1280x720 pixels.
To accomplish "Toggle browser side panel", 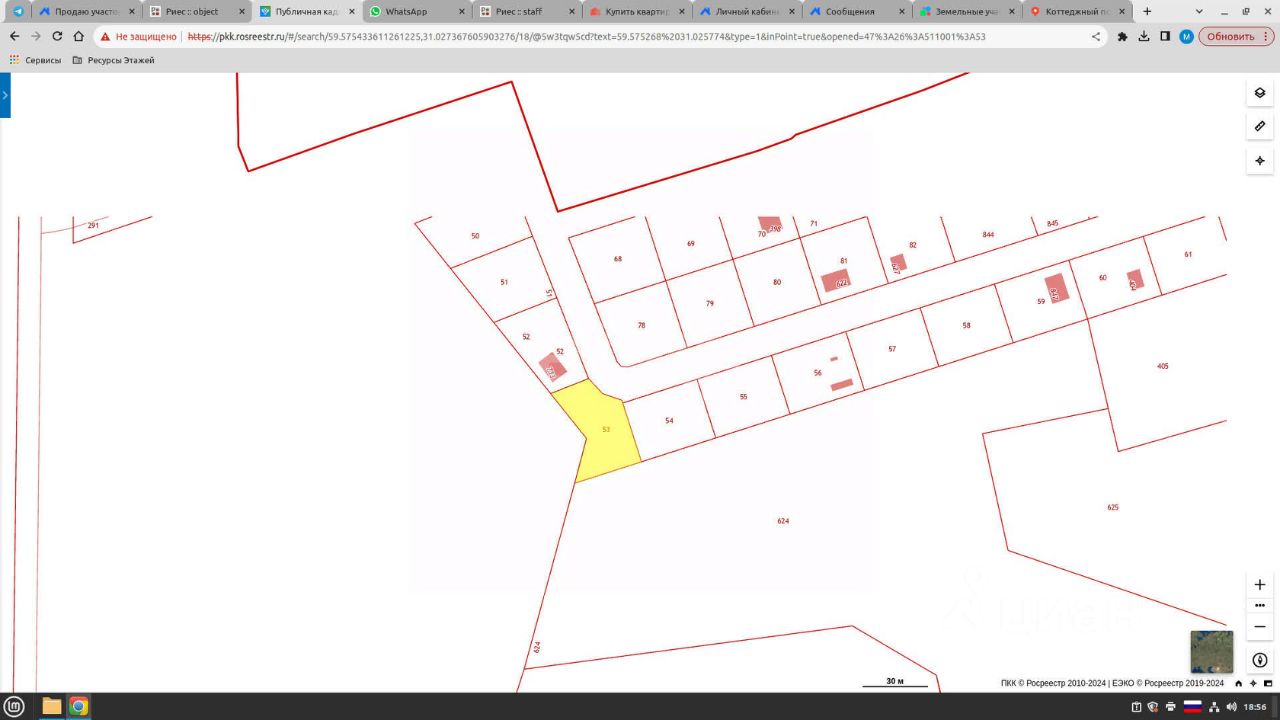I will (1165, 36).
